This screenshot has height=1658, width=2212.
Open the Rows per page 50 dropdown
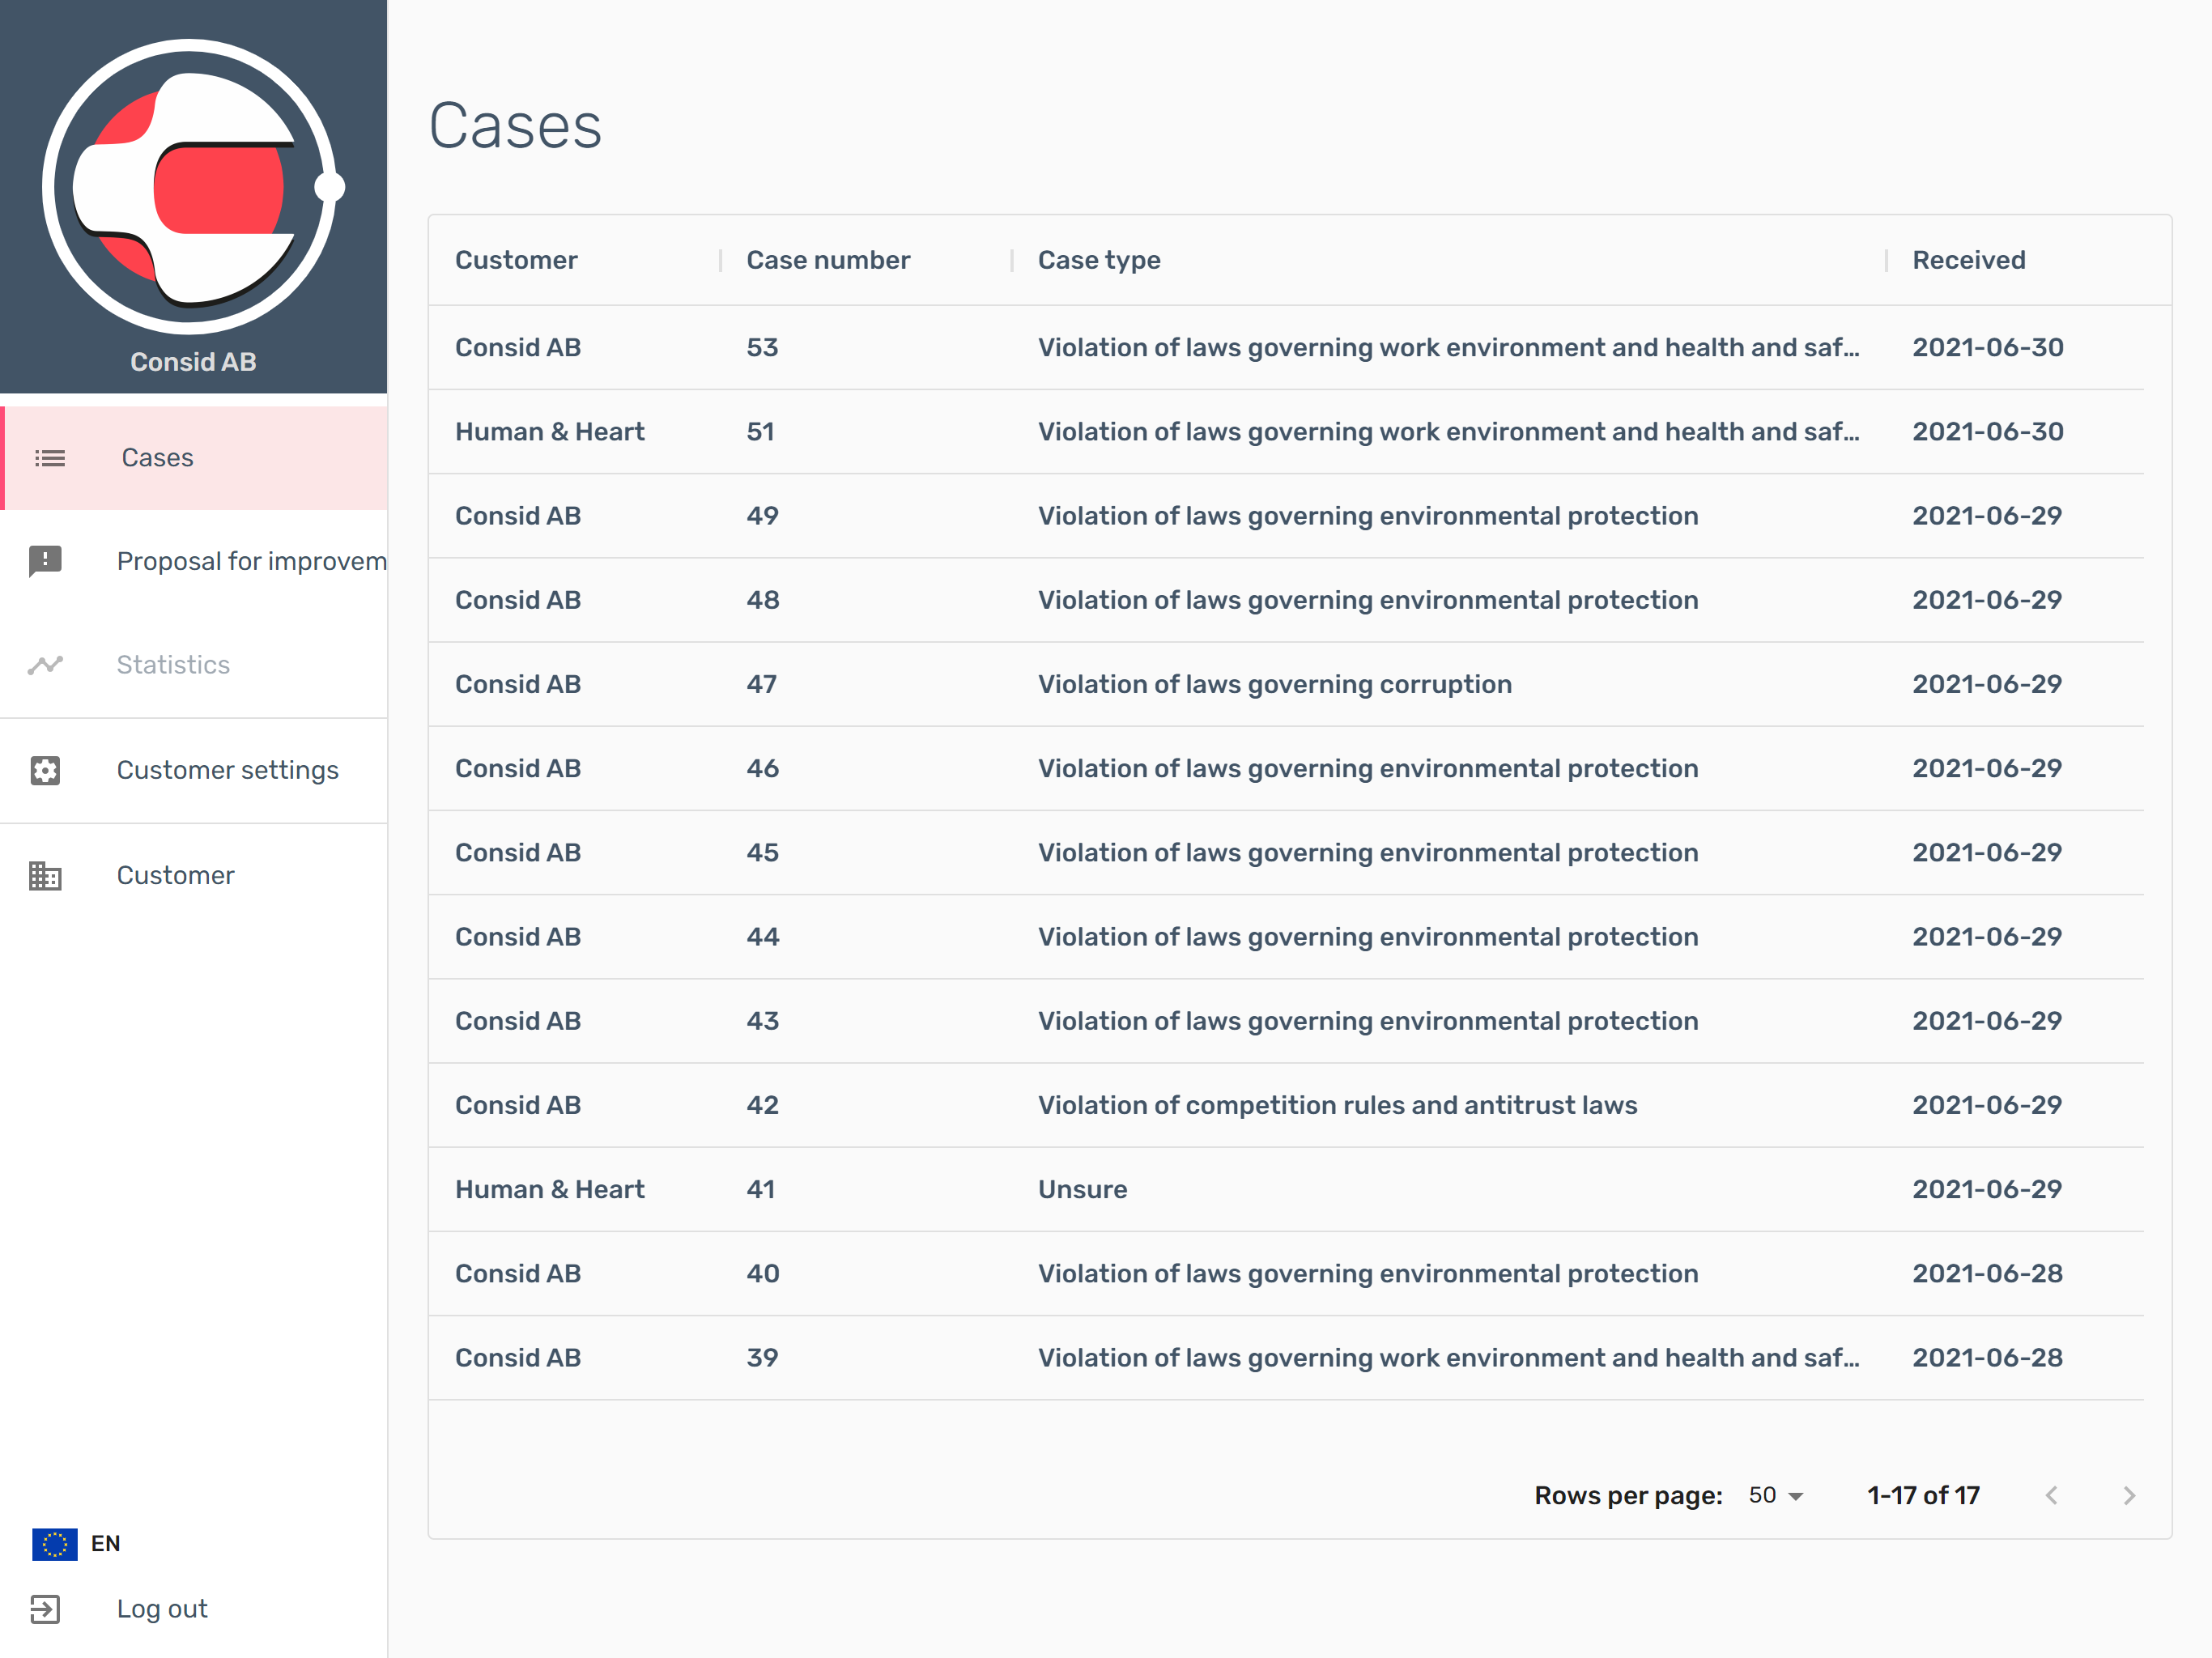point(1776,1495)
